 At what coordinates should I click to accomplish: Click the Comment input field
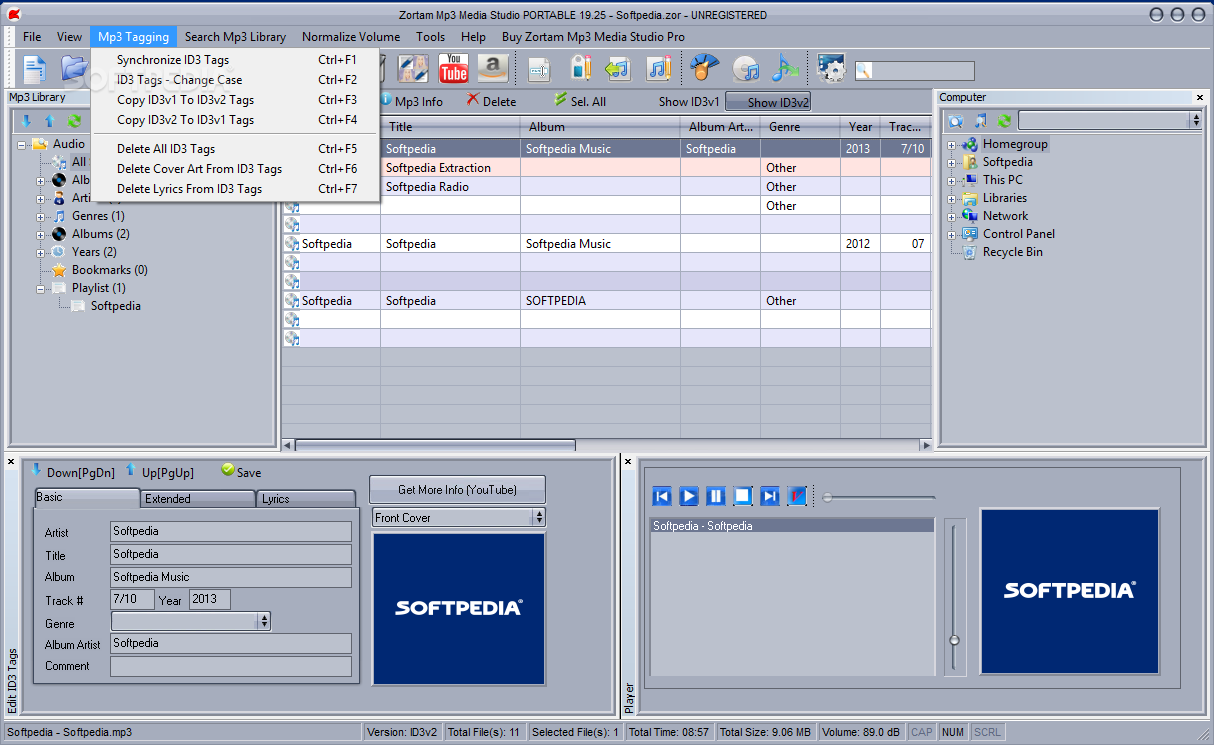tap(231, 666)
